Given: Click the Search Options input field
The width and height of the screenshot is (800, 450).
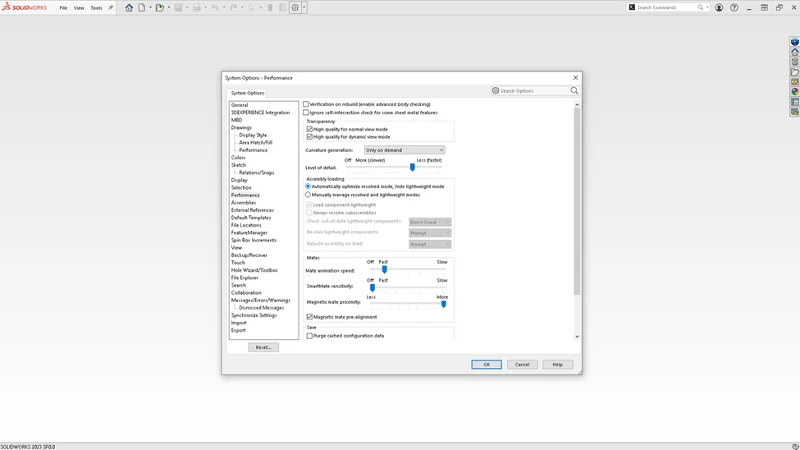Looking at the screenshot, I should pyautogui.click(x=531, y=91).
